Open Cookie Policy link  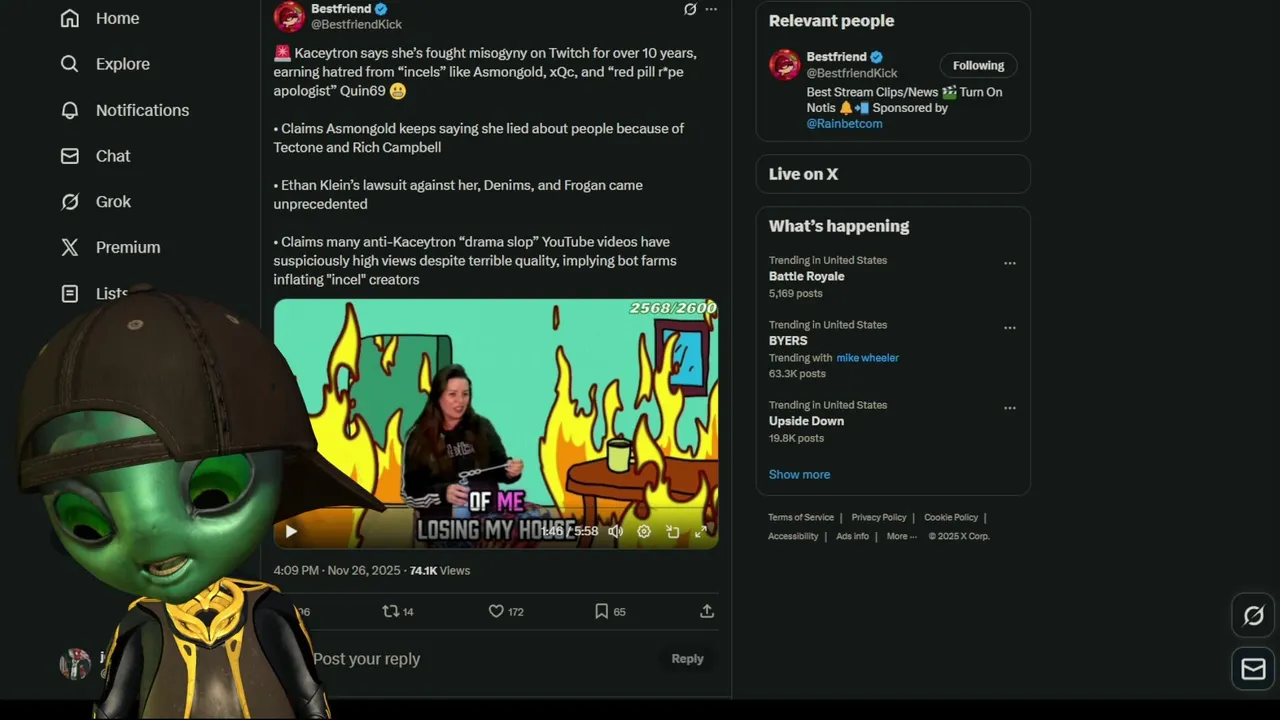tap(951, 518)
